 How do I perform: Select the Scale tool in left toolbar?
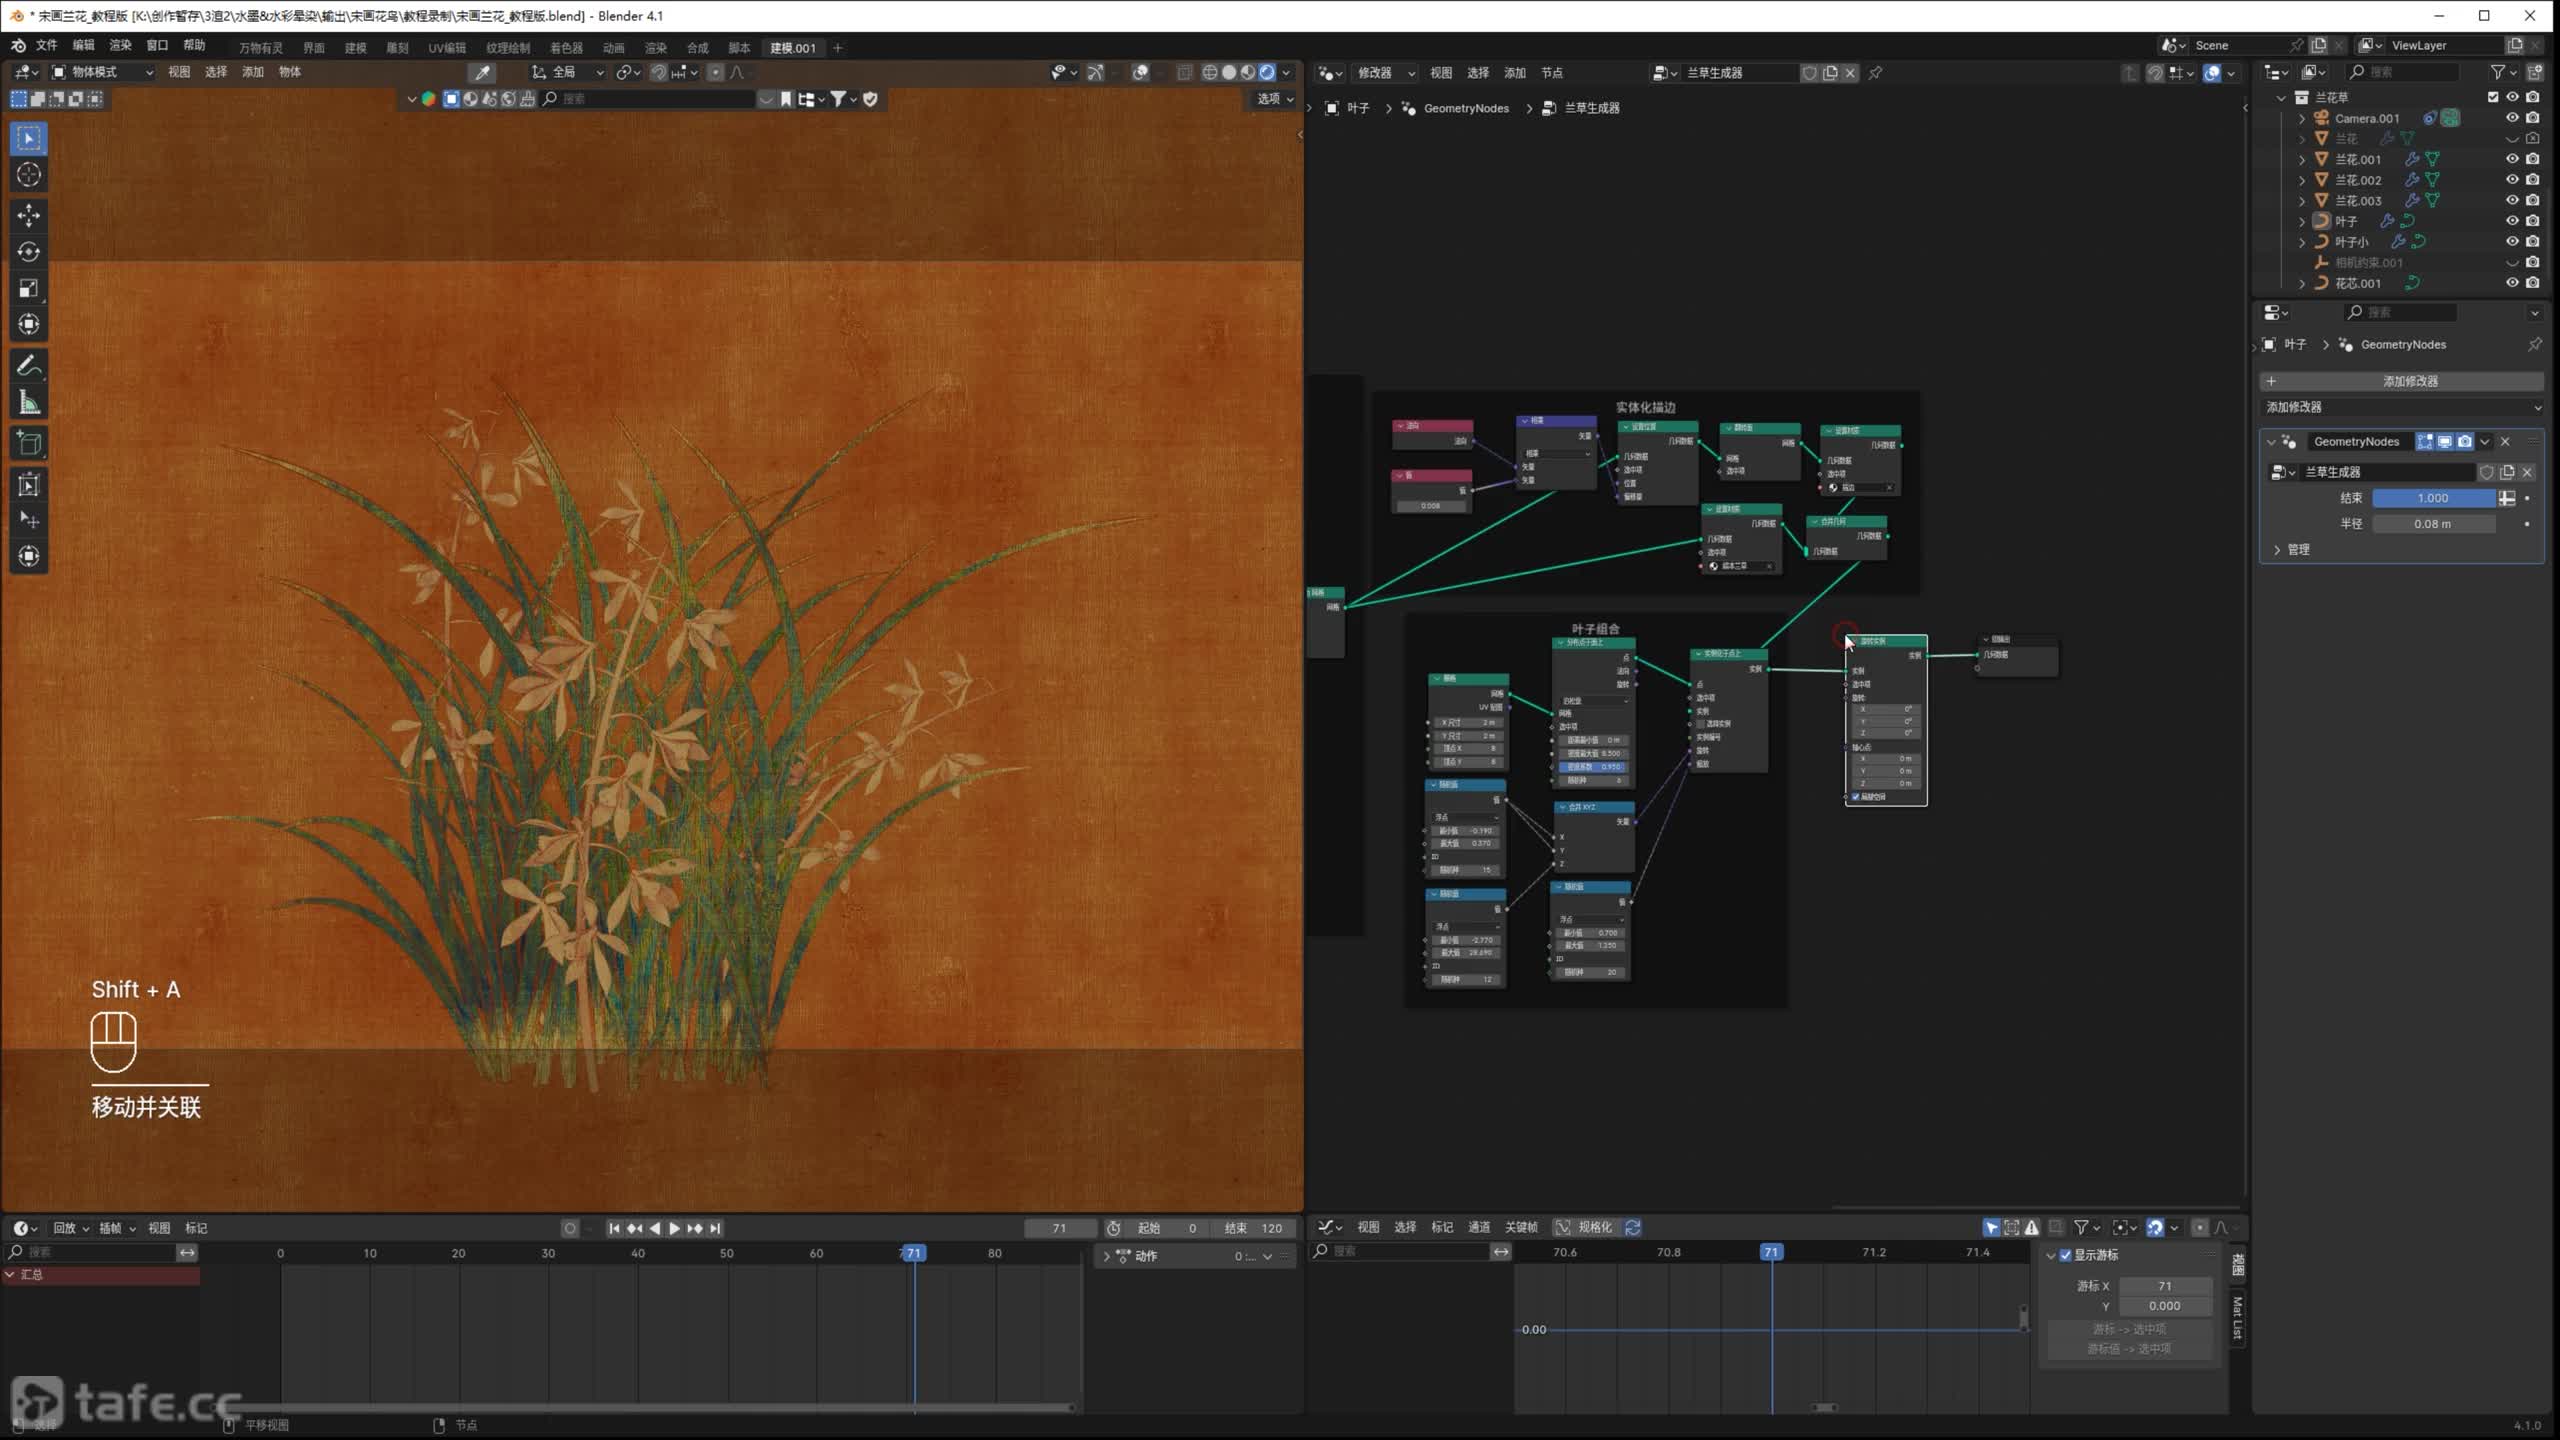29,288
